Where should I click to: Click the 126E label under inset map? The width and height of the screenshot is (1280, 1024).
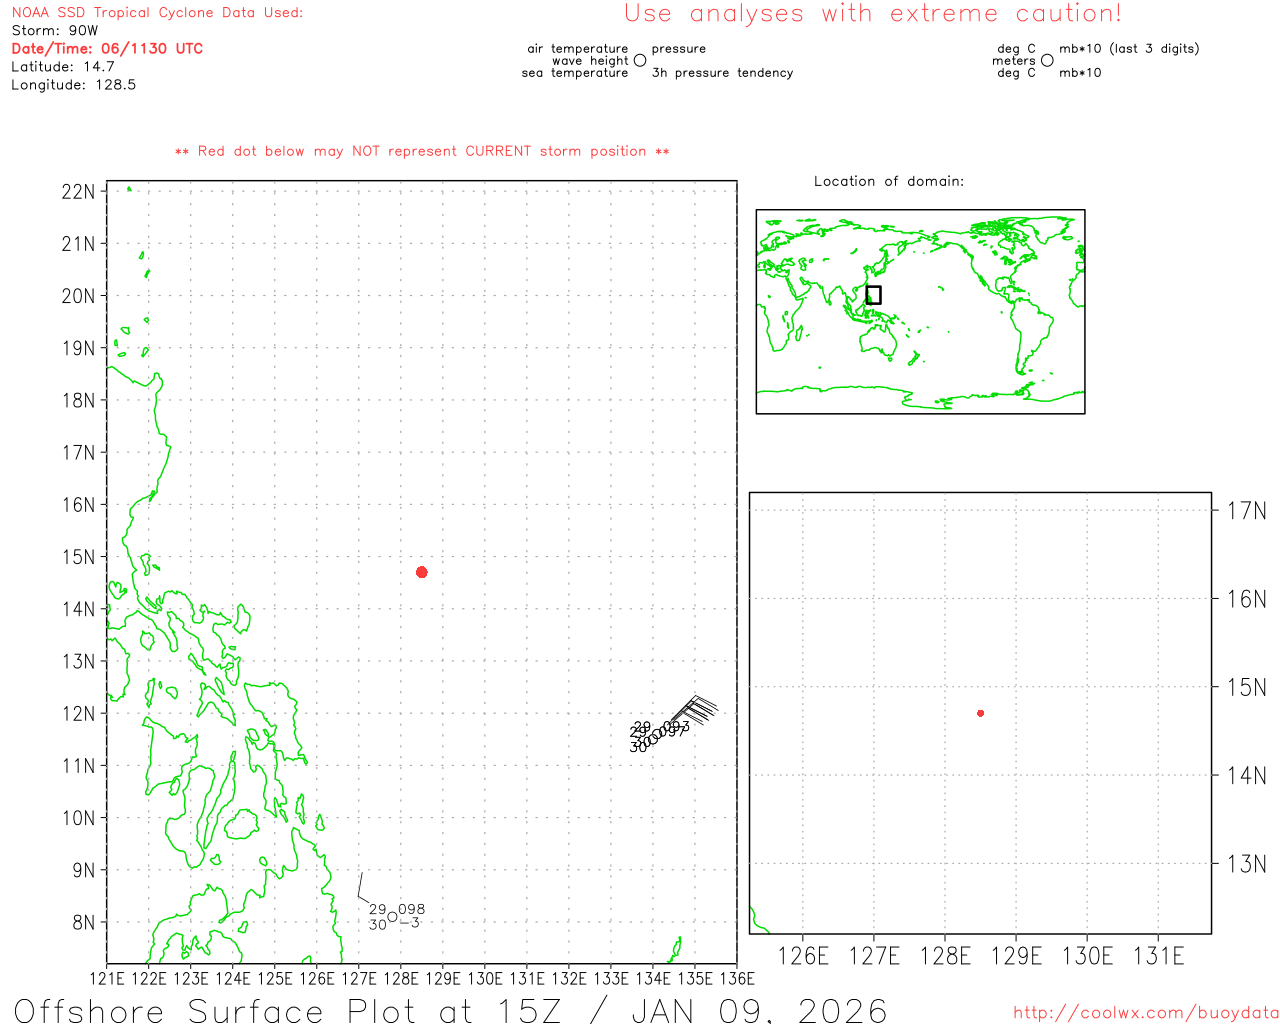[803, 956]
